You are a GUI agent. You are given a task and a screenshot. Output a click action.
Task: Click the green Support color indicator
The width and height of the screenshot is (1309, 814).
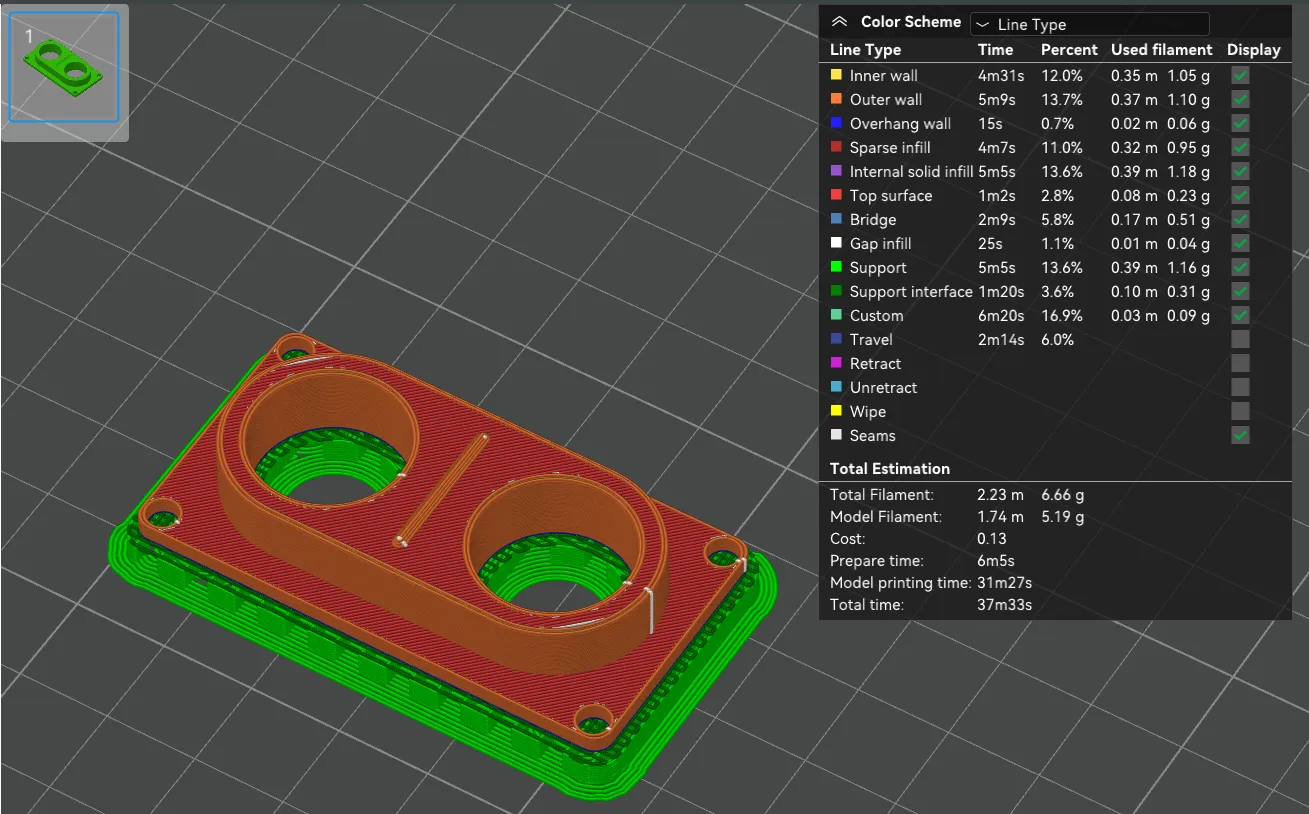[836, 267]
